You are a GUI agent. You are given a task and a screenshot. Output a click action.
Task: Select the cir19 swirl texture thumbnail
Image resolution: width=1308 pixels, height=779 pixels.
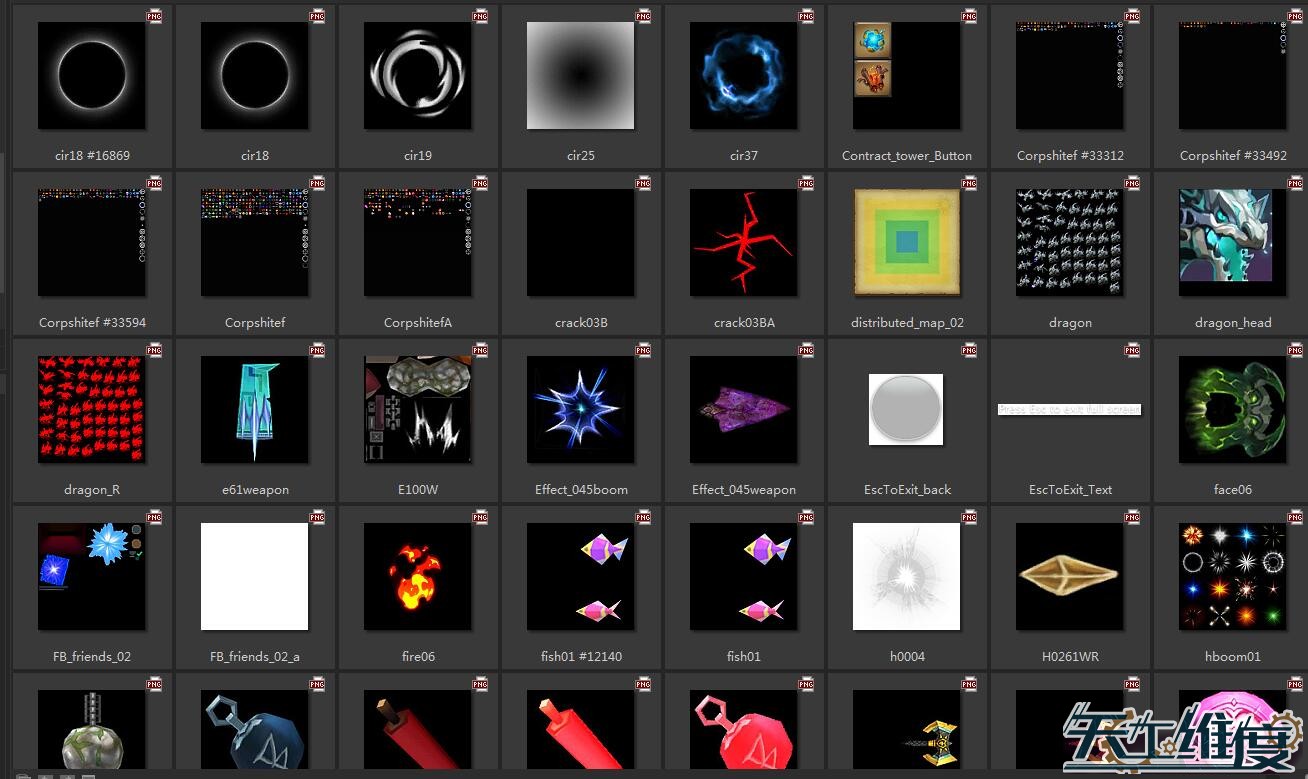(x=417, y=76)
